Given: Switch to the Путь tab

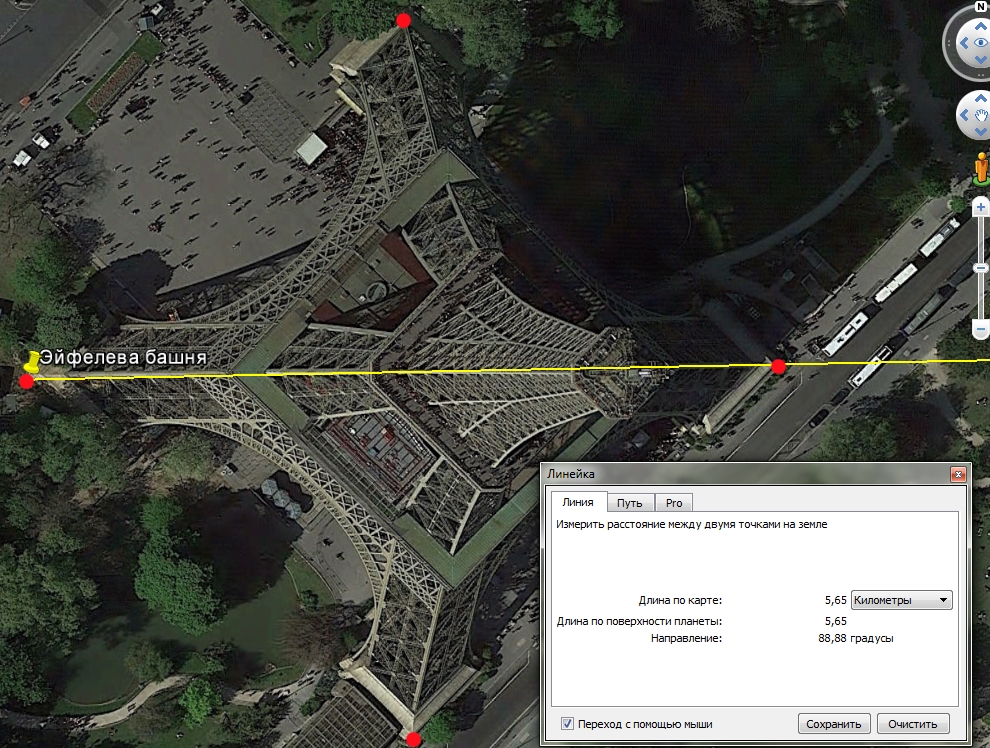Looking at the screenshot, I should [629, 503].
